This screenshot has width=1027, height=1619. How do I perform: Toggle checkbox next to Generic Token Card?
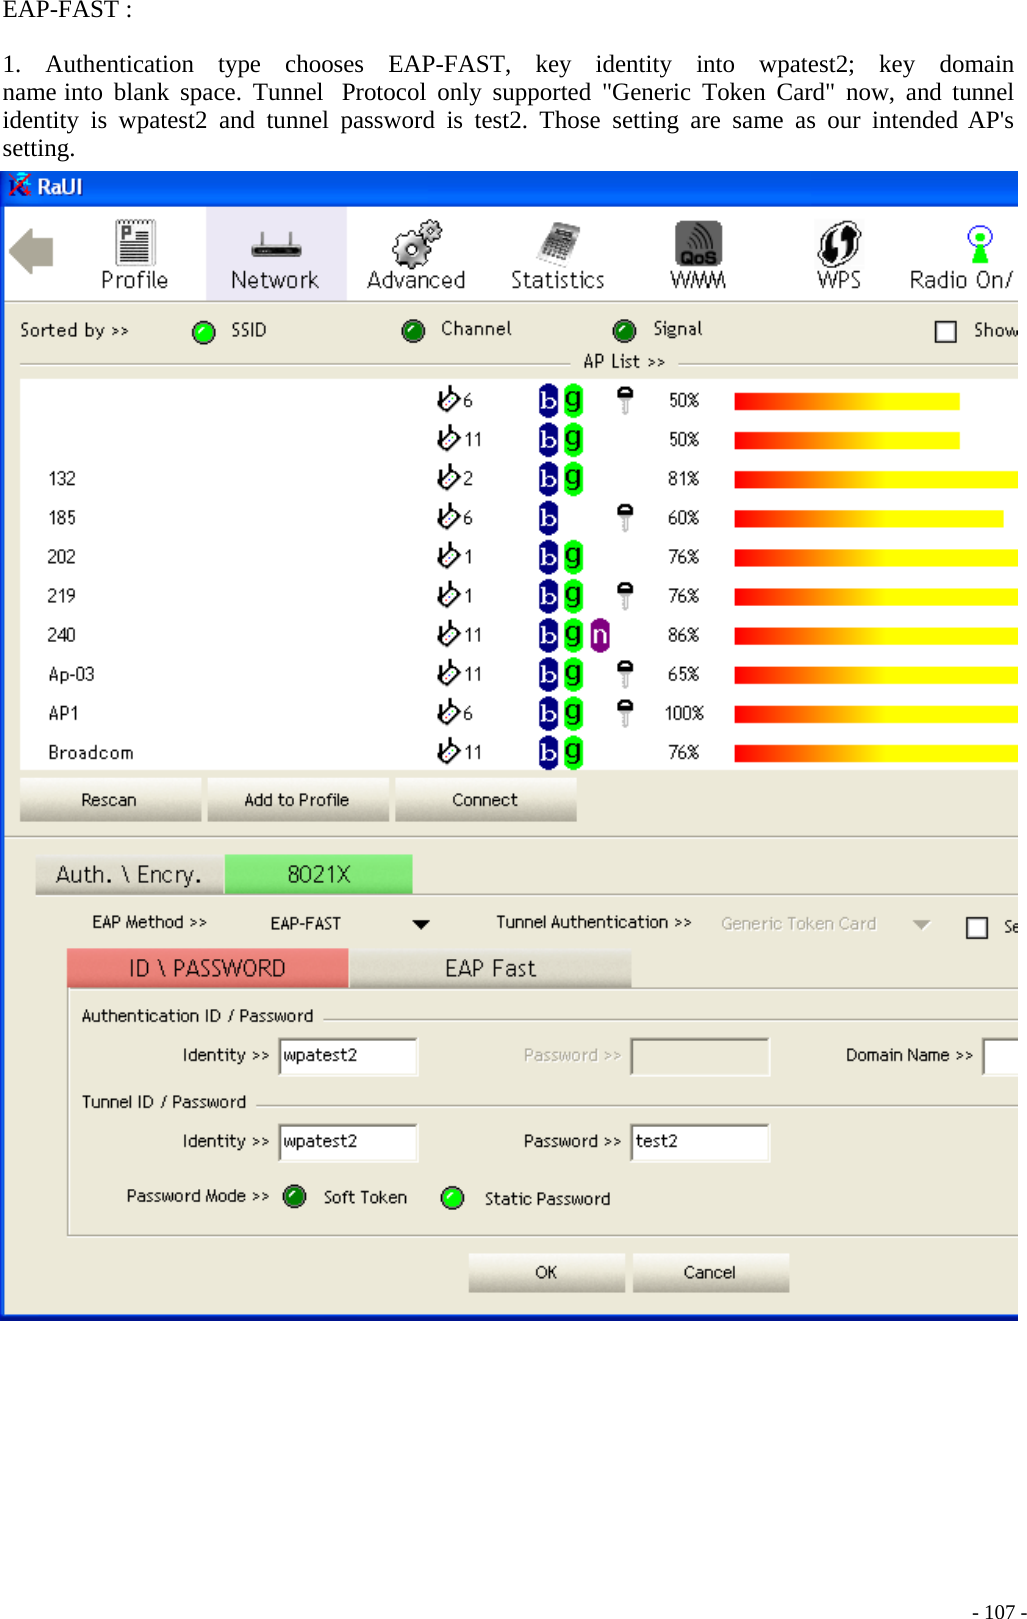tap(977, 927)
